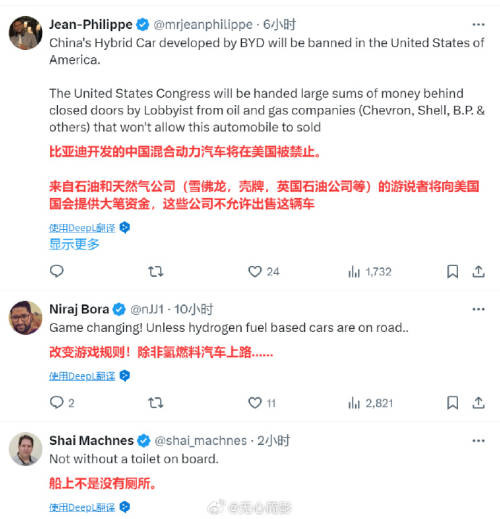Click 显示更多 to show more text
500x519 pixels.
tap(74, 244)
